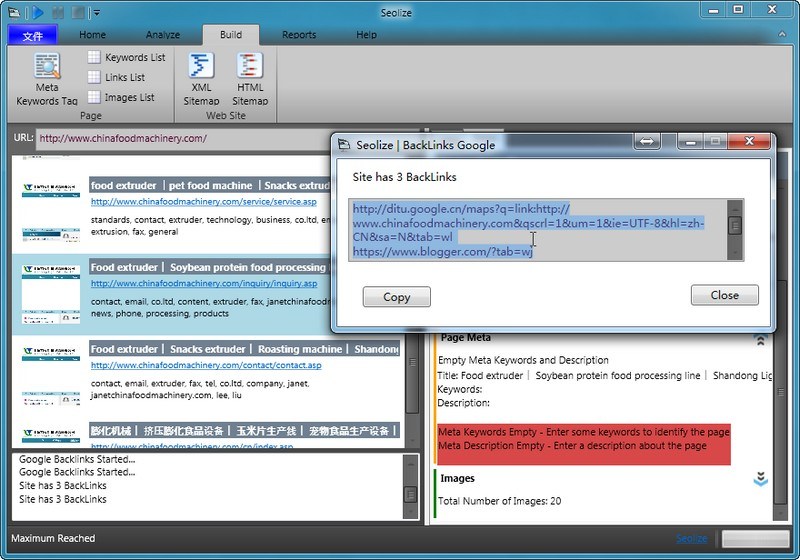Image resolution: width=800 pixels, height=560 pixels.
Task: Select the Build ribbon tab
Action: coord(231,35)
